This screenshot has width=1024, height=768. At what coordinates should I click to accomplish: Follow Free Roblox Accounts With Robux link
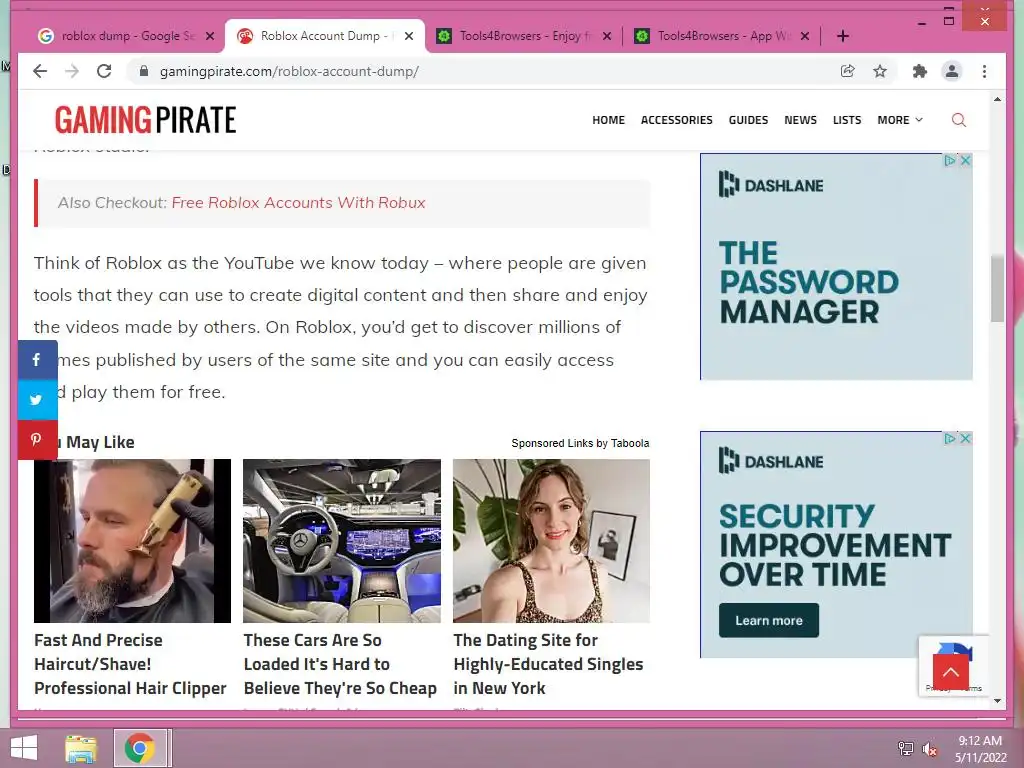pos(298,202)
